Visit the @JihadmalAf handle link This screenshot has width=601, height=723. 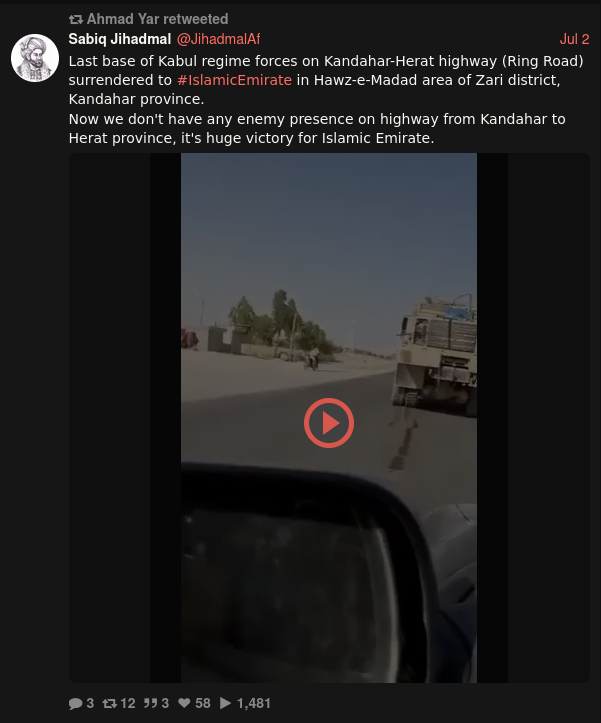pos(218,39)
